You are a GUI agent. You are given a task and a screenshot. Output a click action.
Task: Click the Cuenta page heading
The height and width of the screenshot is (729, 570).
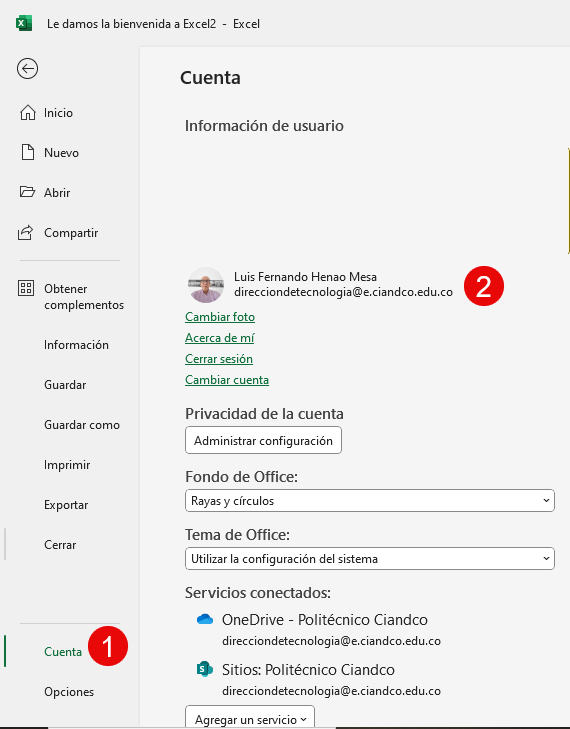210,78
